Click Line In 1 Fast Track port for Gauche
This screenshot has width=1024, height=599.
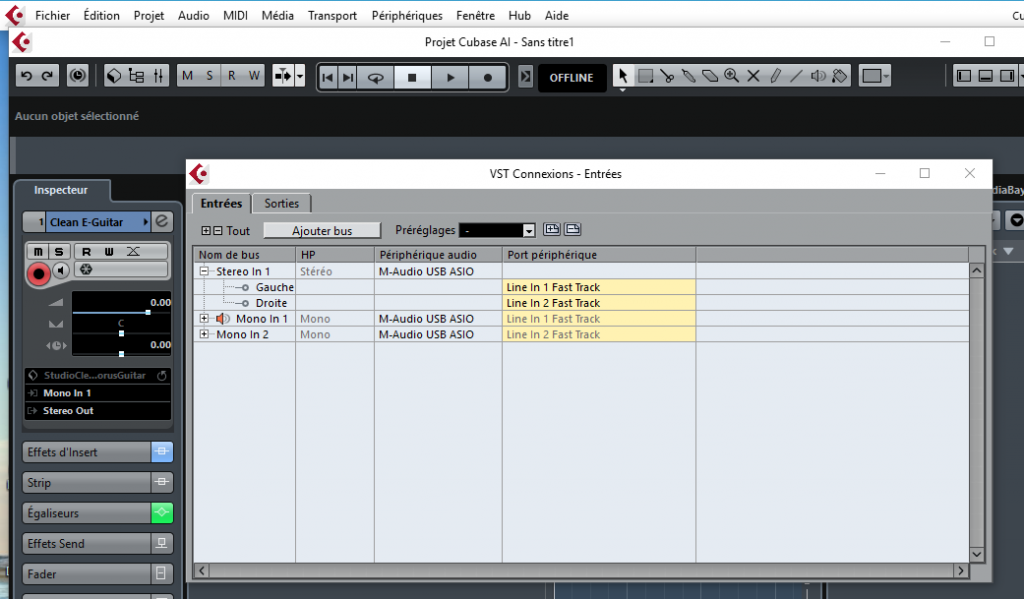[599, 287]
